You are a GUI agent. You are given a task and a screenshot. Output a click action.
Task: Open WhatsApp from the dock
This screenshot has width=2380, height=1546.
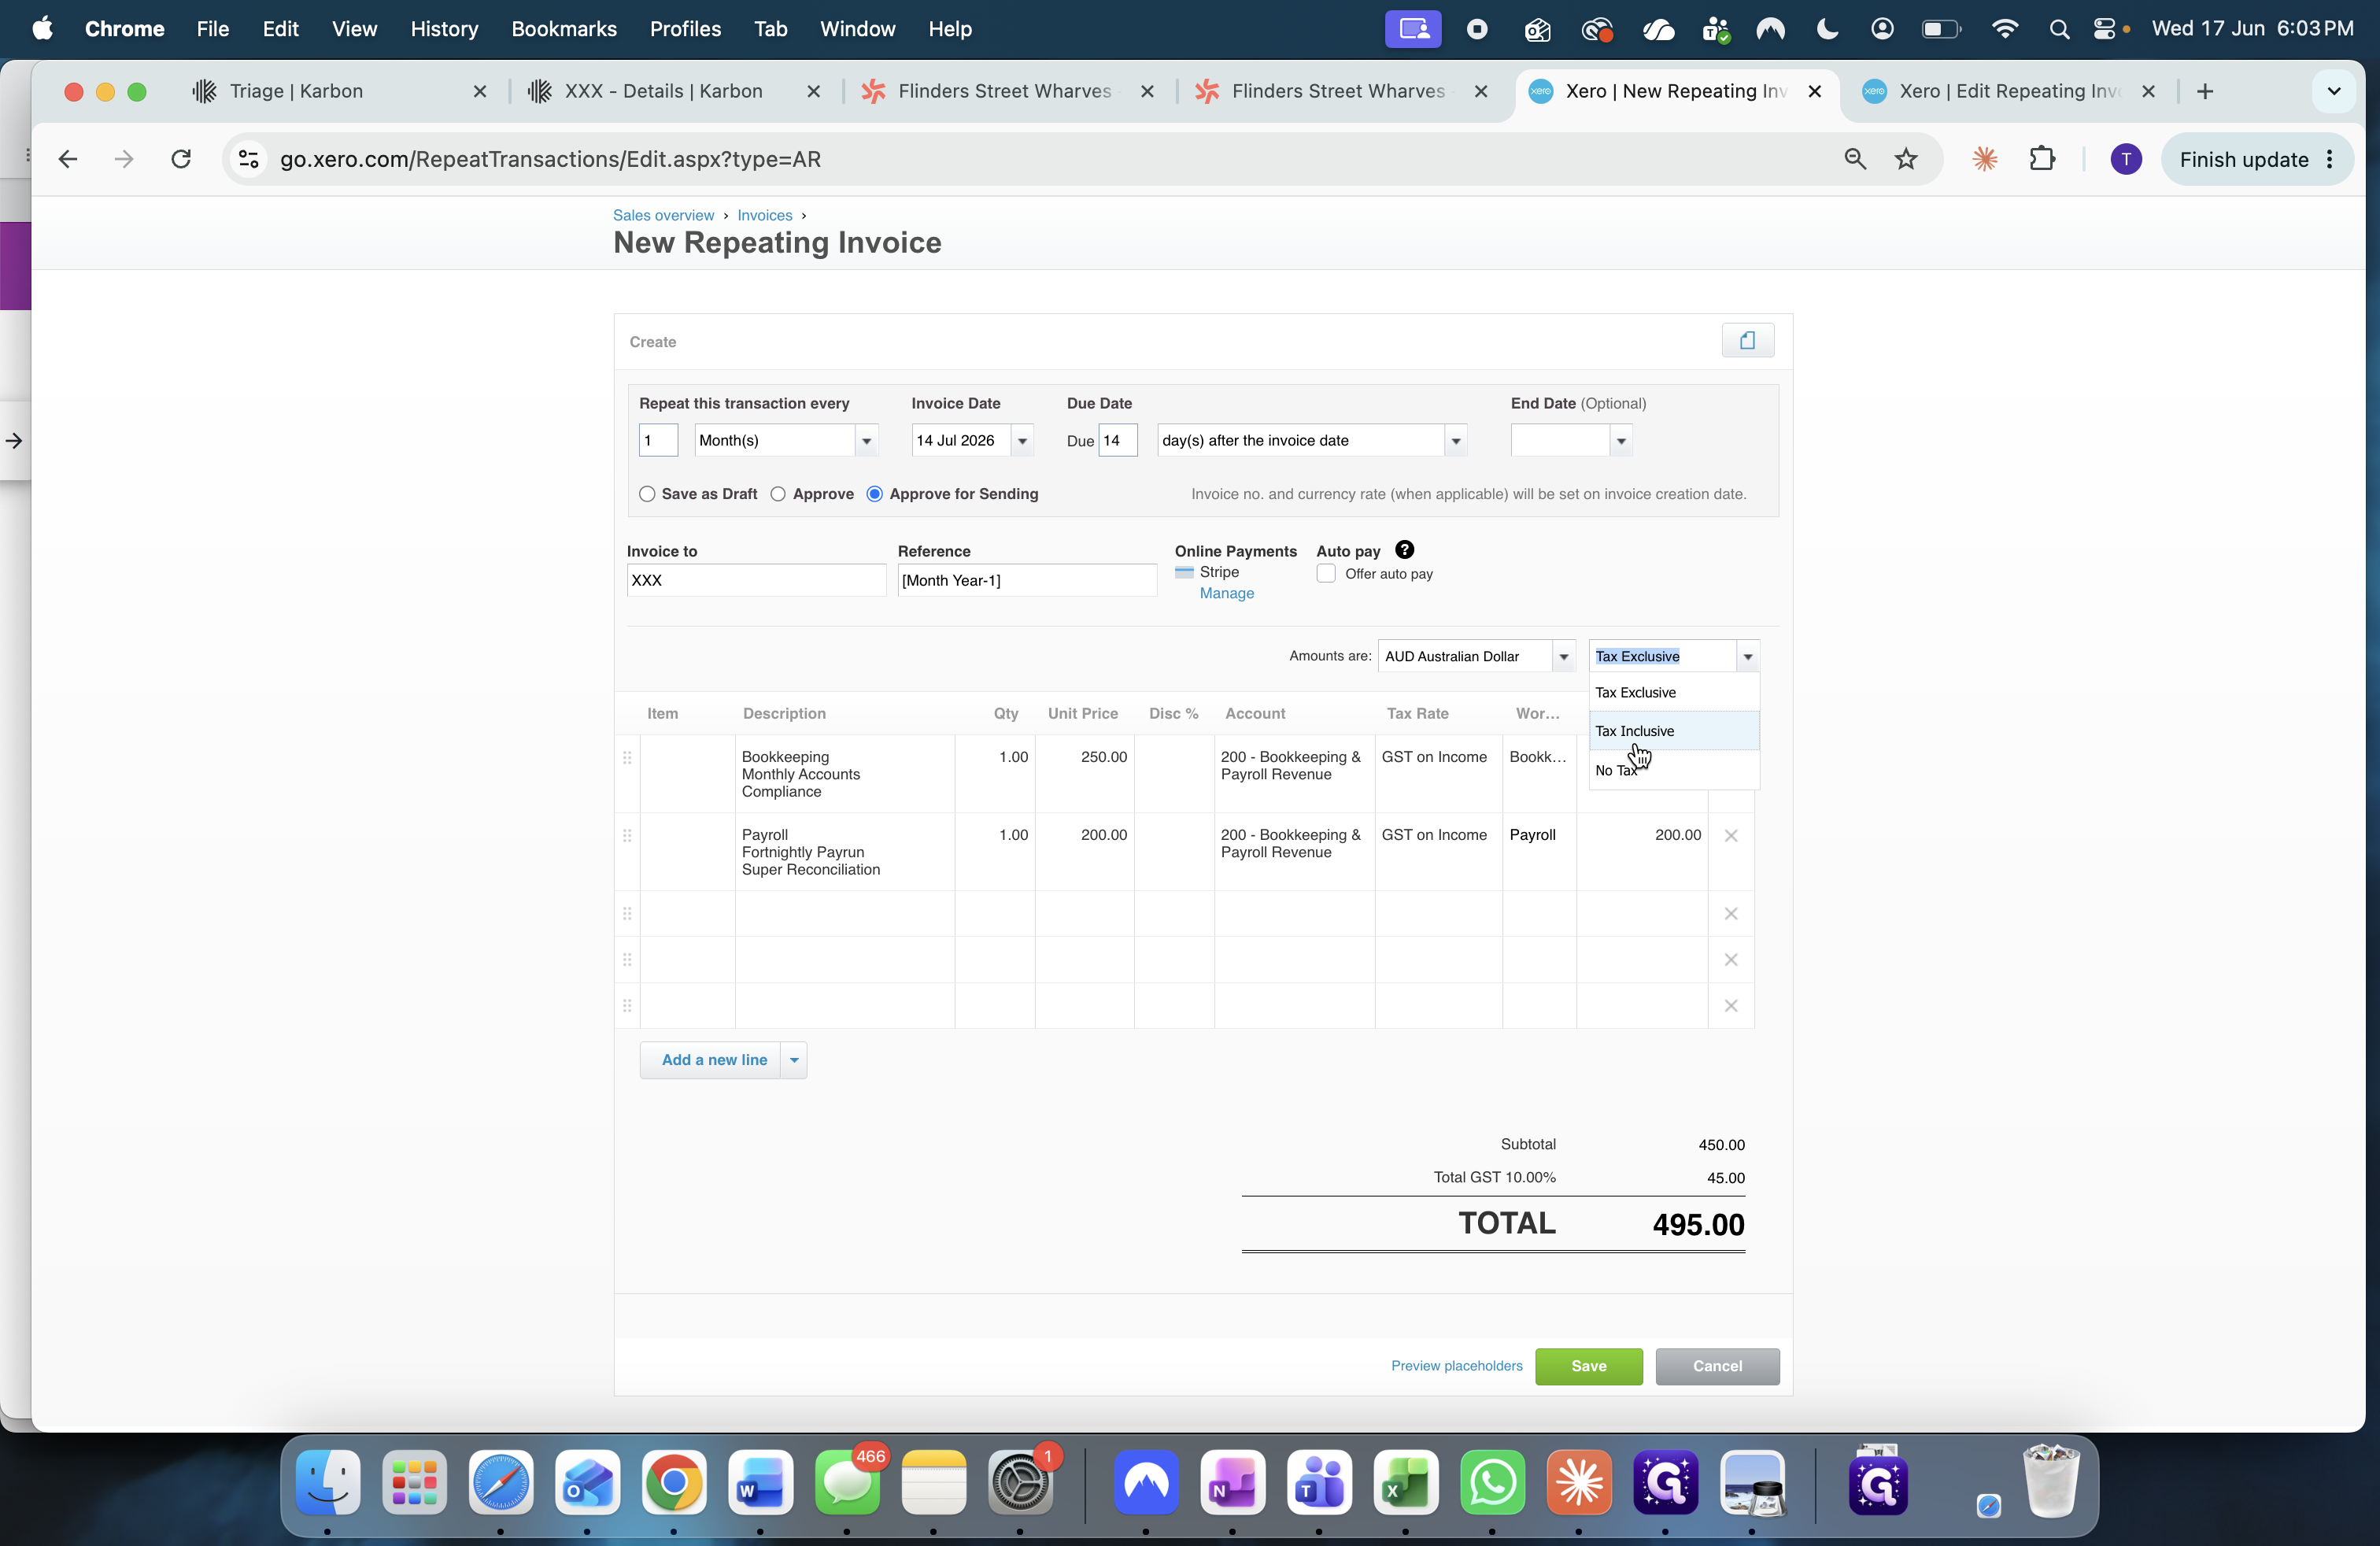tap(1492, 1482)
